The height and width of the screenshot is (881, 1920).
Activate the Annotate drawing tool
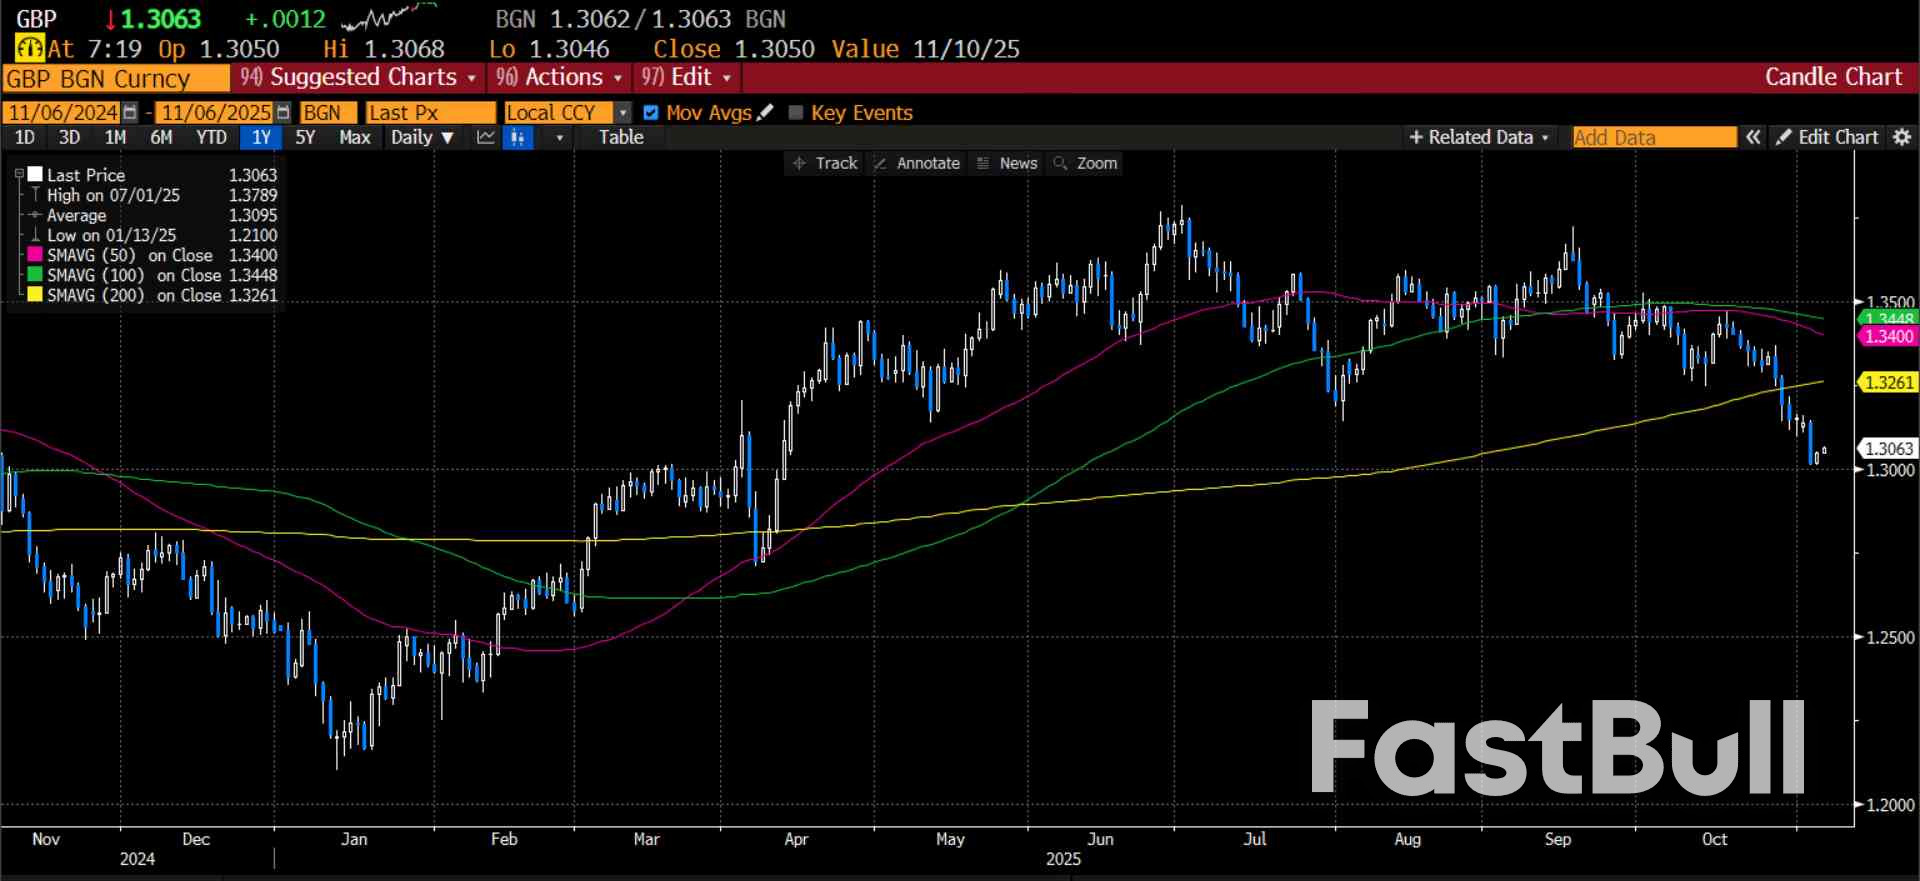[x=917, y=163]
